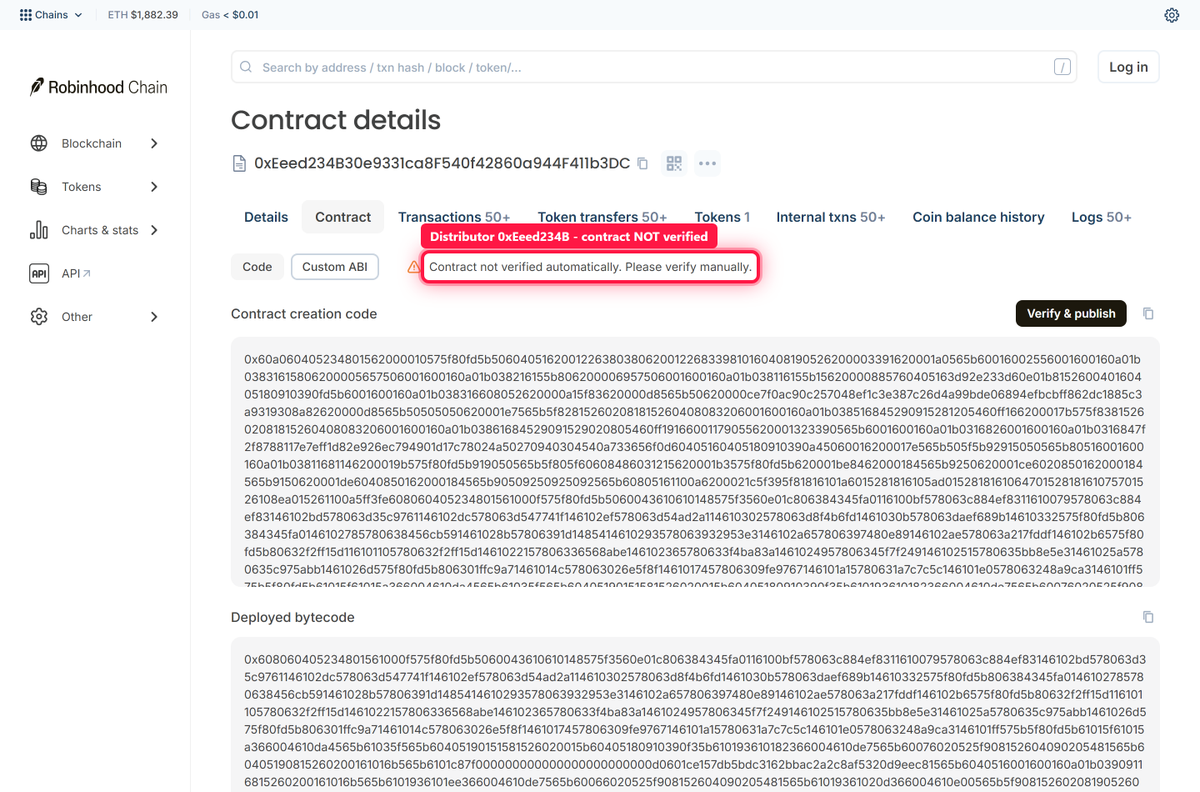Focus the address search field
Image resolution: width=1200 pixels, height=792 pixels.
pos(656,67)
